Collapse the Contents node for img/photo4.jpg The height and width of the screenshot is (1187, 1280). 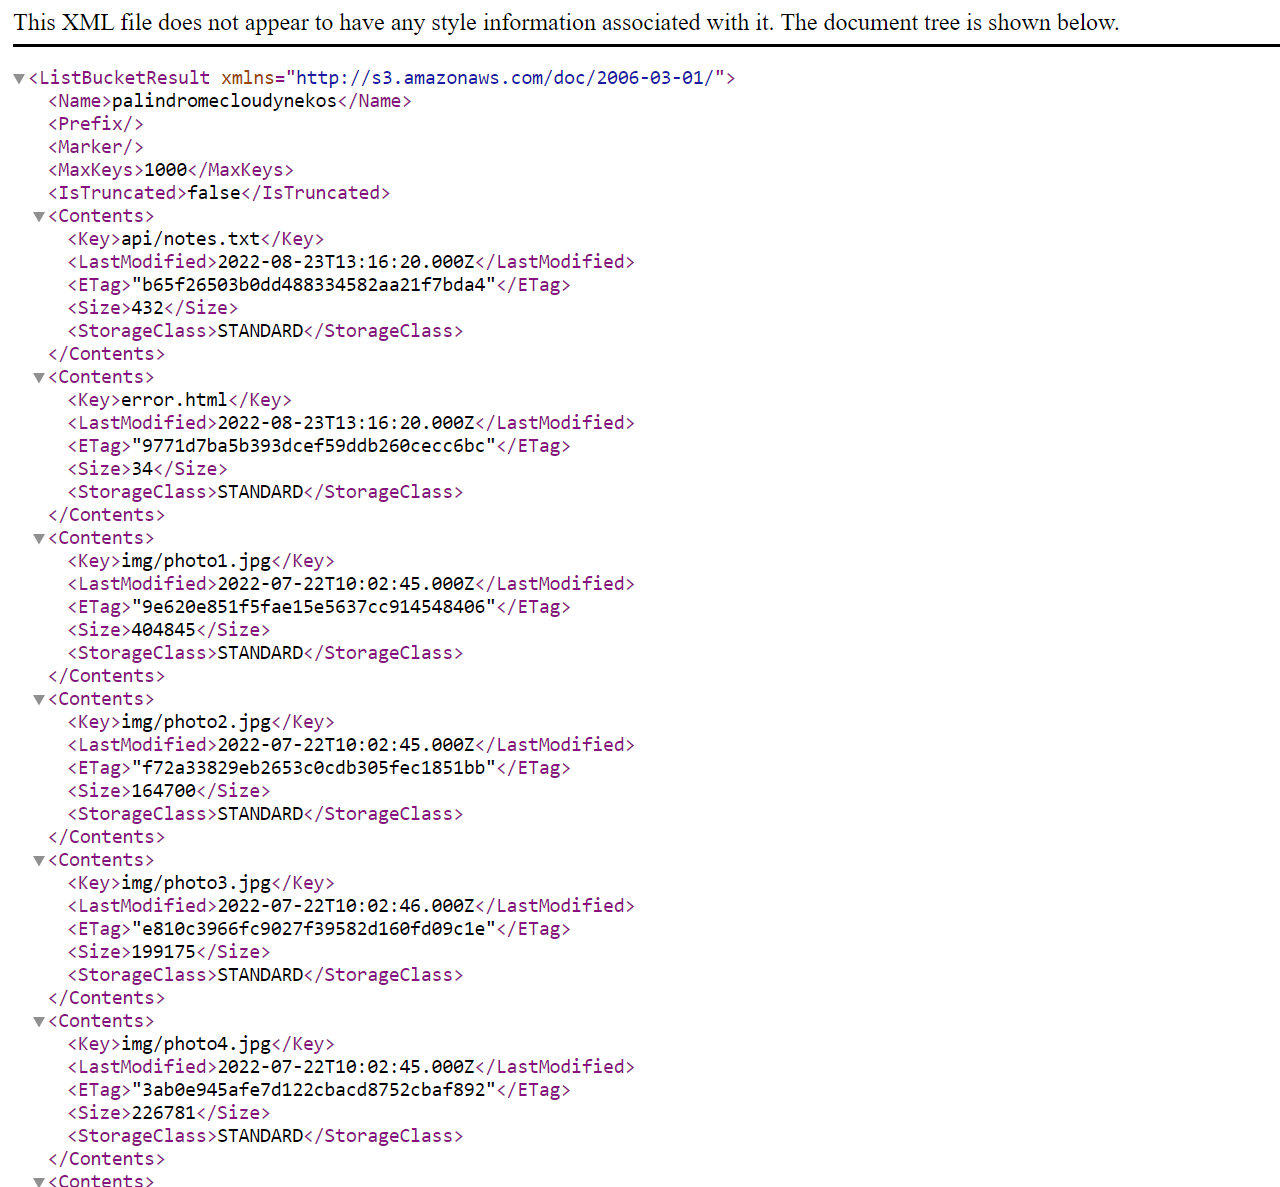pyautogui.click(x=39, y=1022)
